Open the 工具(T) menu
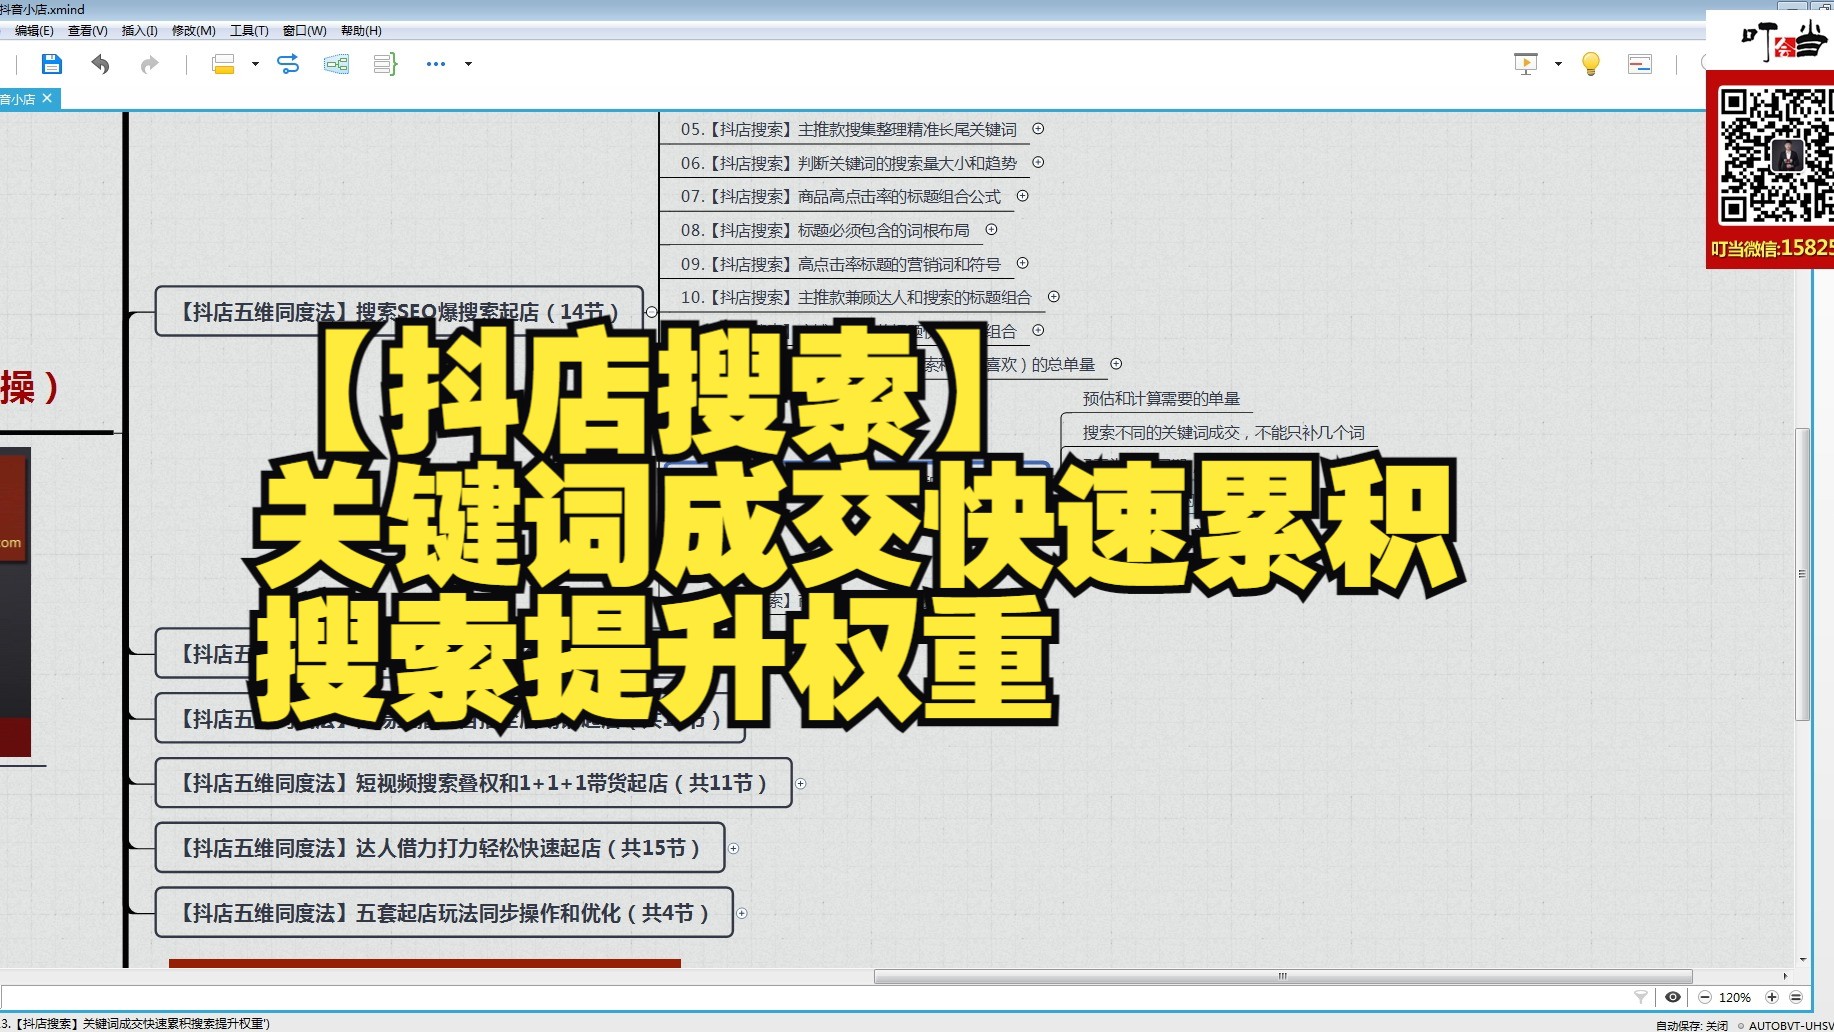Screen dimensions: 1834x1032 pyautogui.click(x=249, y=31)
